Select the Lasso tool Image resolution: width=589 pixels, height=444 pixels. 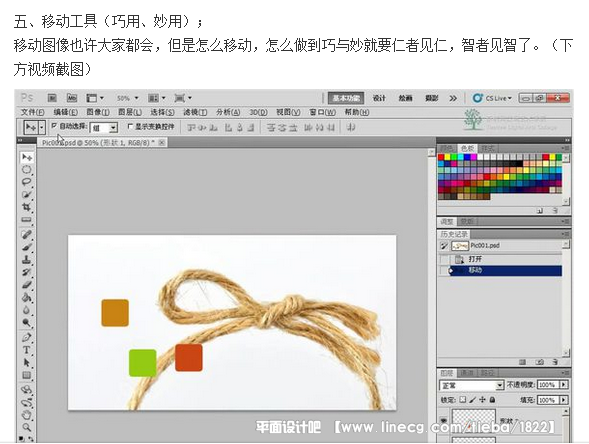coord(27,182)
